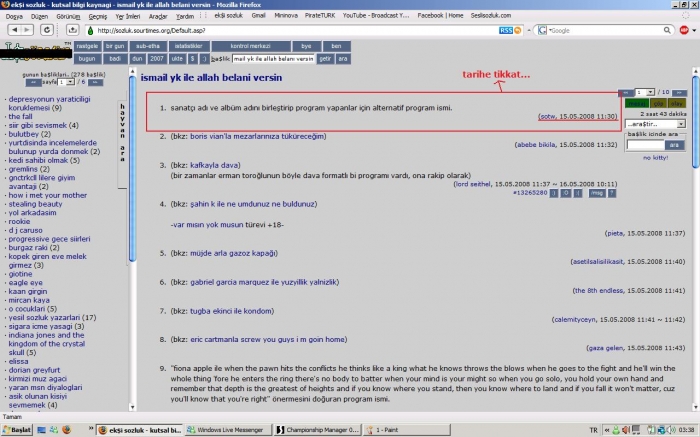Go to next topics page in left panel

pyautogui.click(x=96, y=83)
